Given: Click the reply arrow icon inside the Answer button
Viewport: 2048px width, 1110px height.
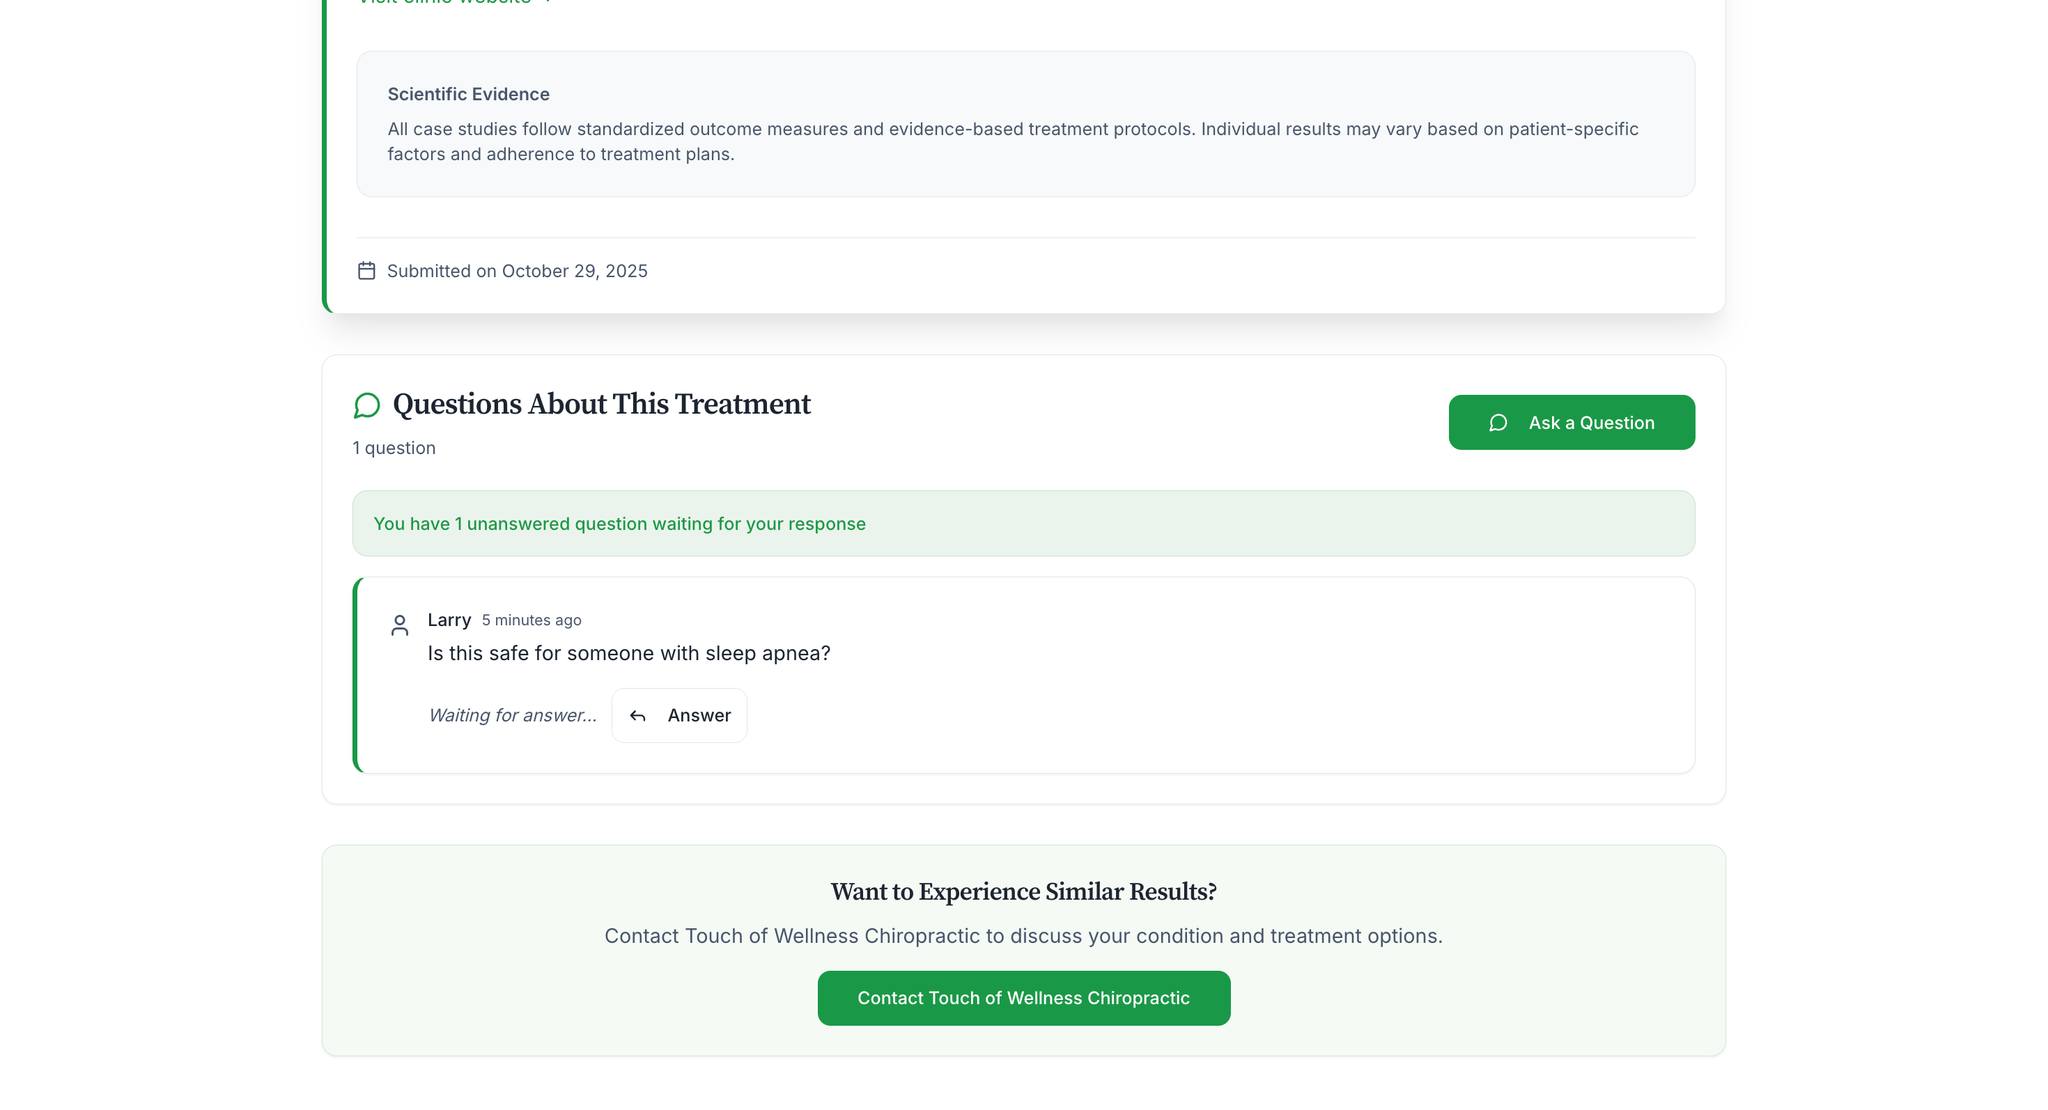Looking at the screenshot, I should (637, 715).
